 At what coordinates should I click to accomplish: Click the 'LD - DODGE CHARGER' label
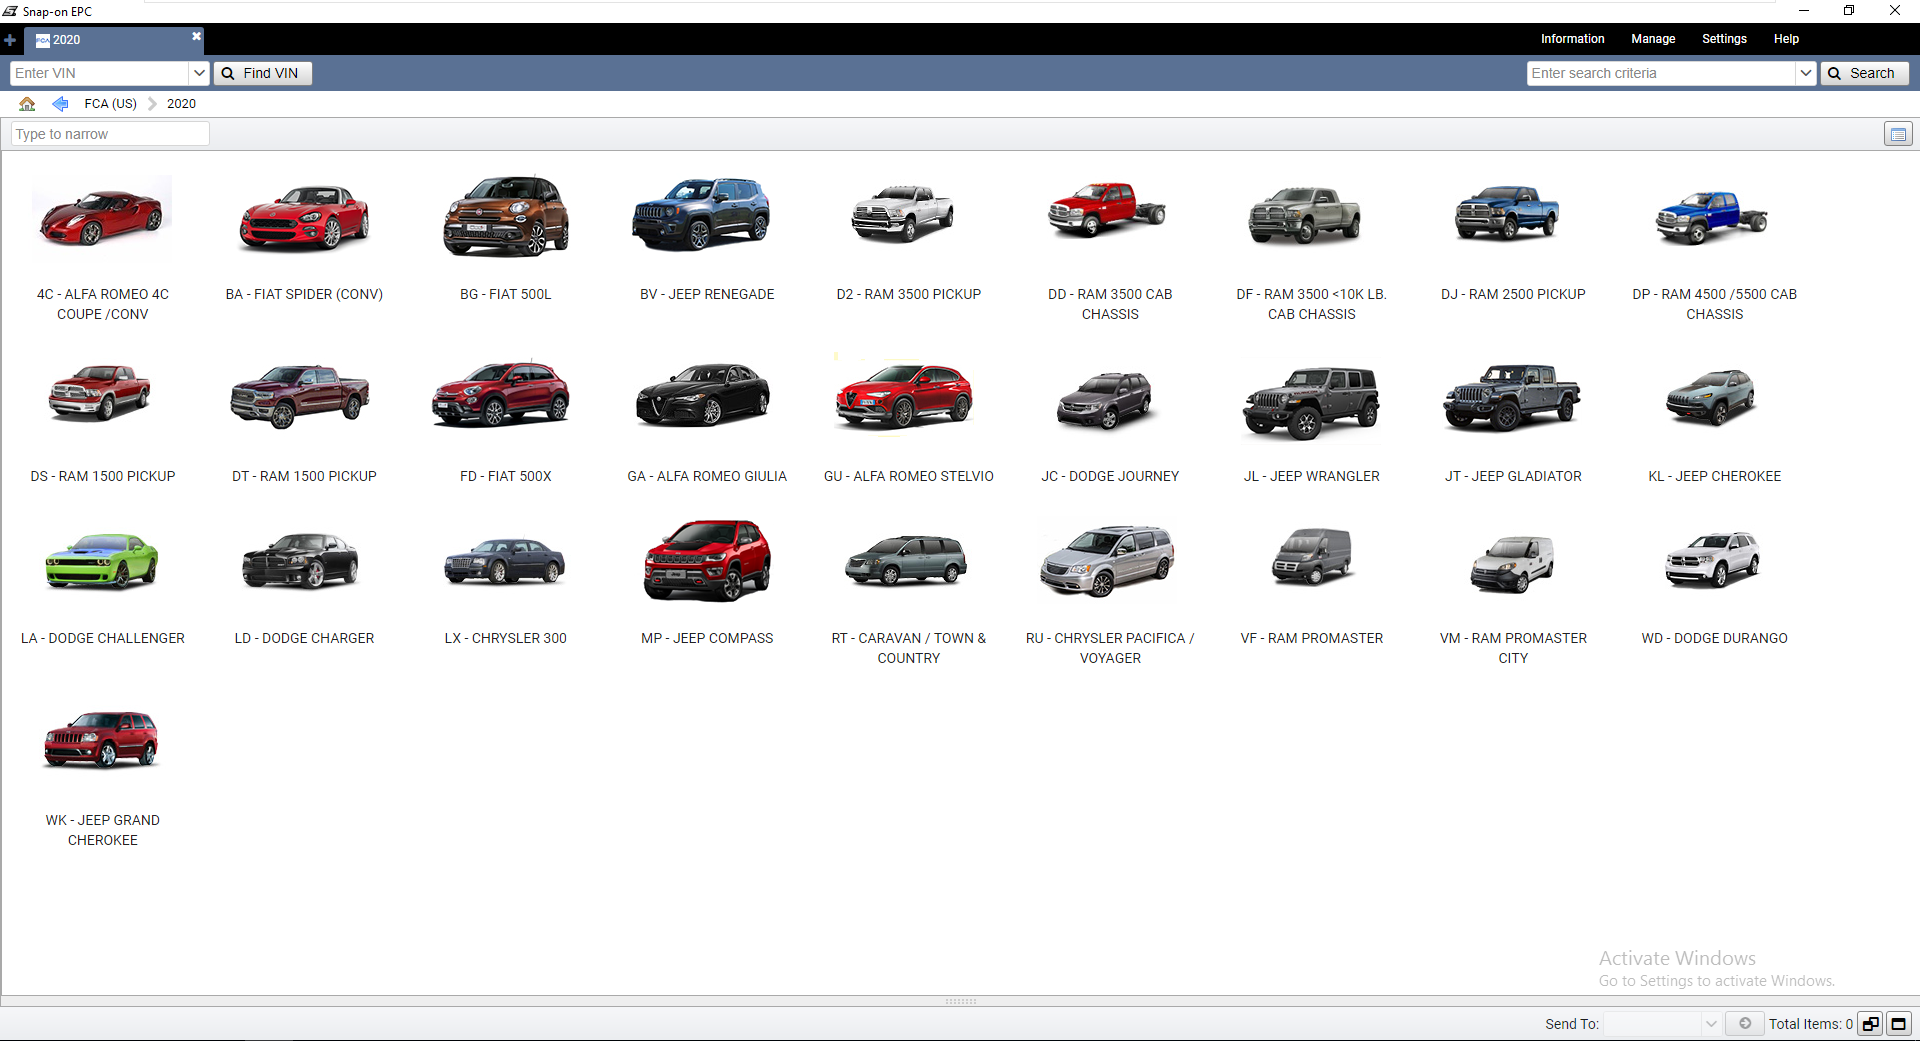click(x=304, y=638)
